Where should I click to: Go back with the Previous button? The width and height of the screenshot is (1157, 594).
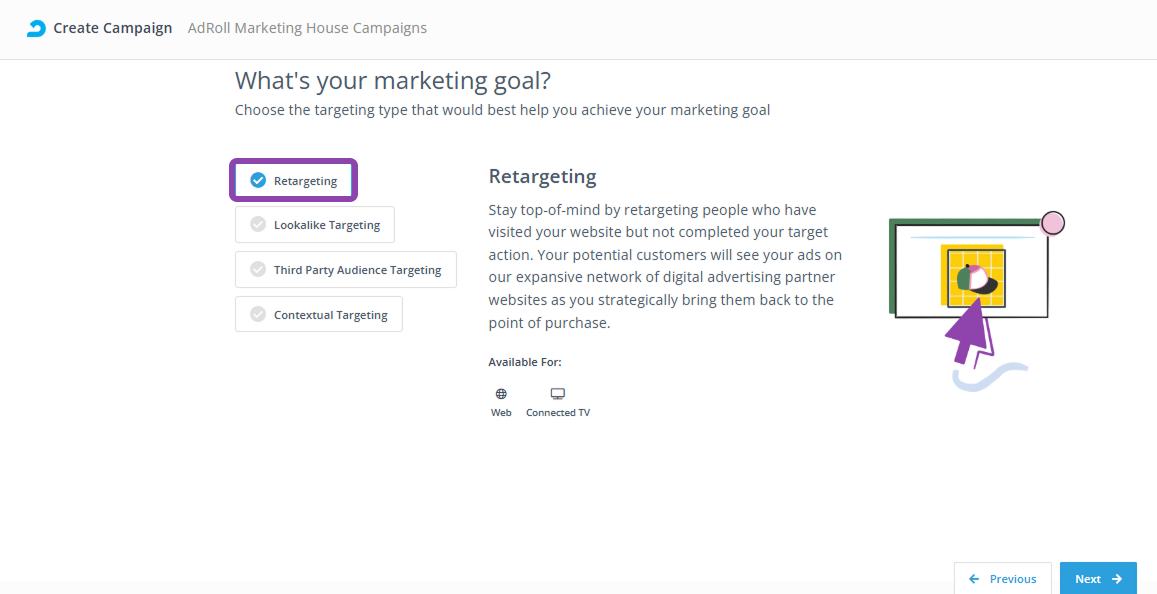(x=1003, y=579)
